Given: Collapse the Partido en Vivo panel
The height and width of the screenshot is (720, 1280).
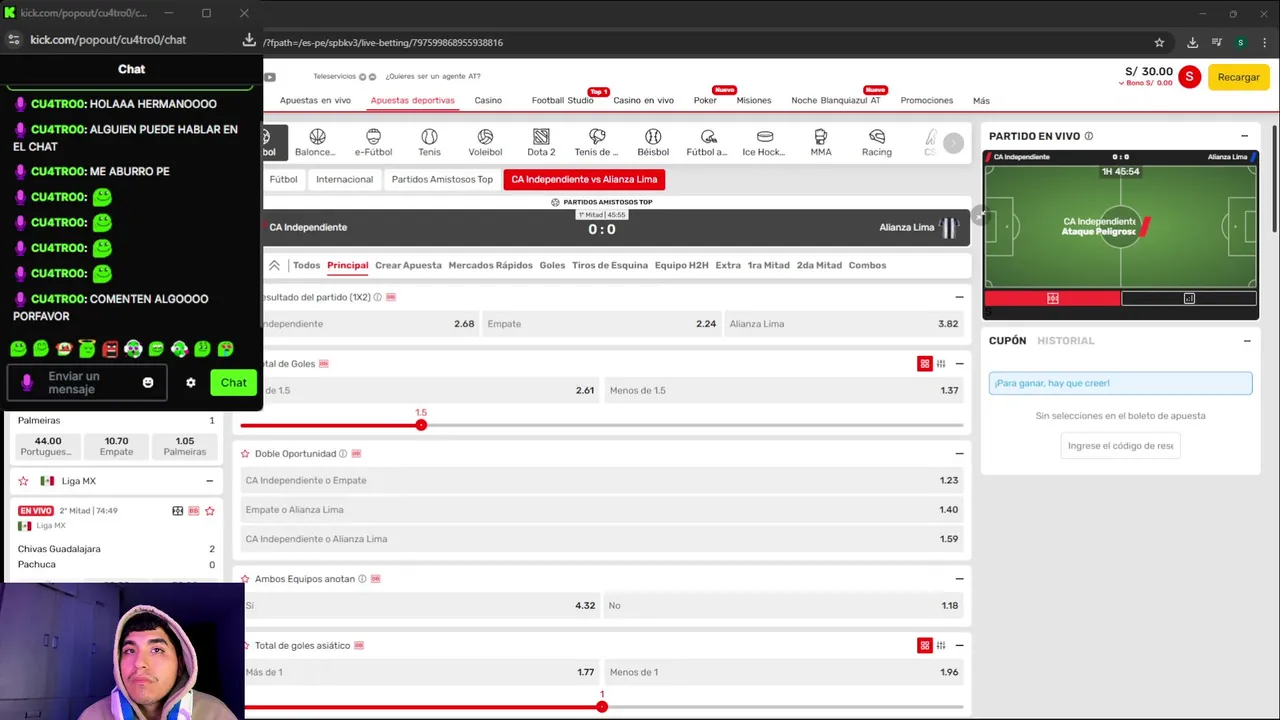Looking at the screenshot, I should [x=1245, y=136].
